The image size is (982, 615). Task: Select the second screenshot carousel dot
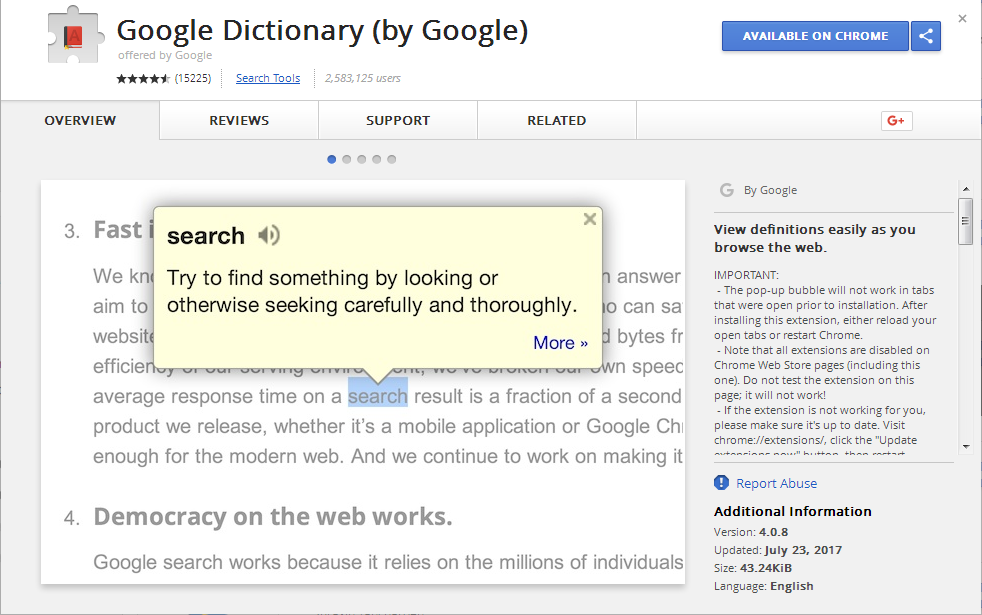pyautogui.click(x=347, y=159)
